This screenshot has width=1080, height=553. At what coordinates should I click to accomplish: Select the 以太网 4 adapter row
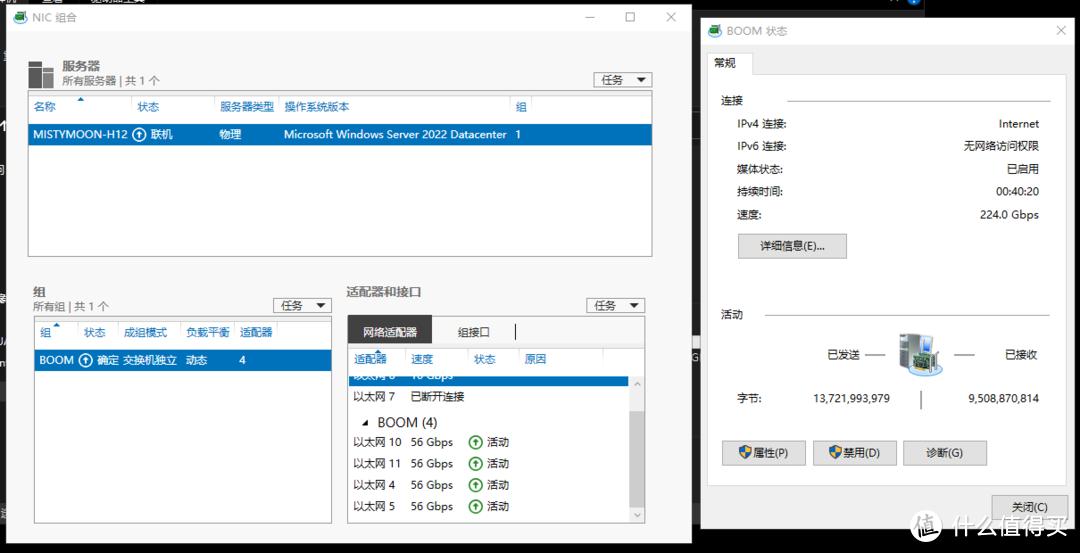point(488,485)
